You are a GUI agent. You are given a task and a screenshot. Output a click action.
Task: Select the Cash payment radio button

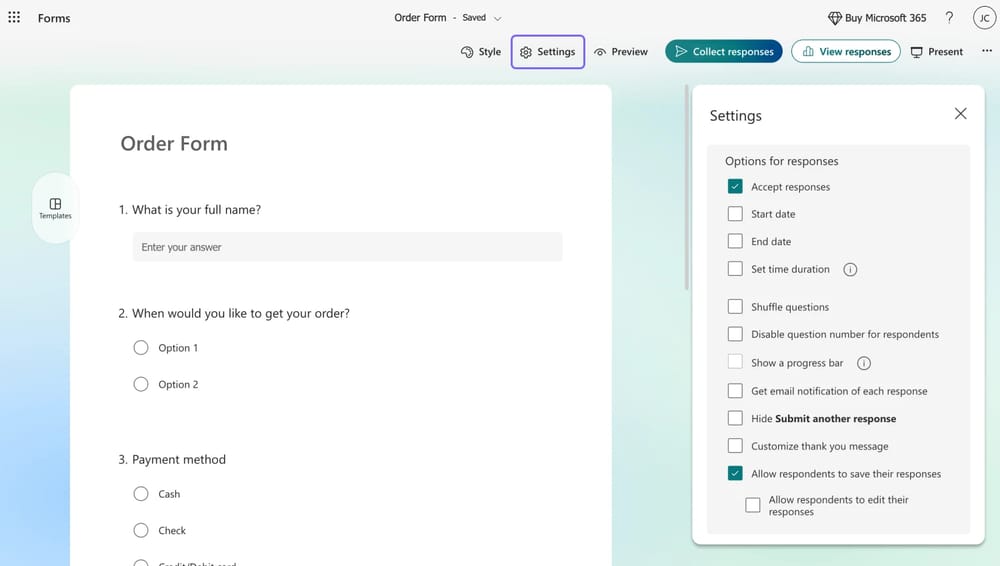[x=141, y=494]
